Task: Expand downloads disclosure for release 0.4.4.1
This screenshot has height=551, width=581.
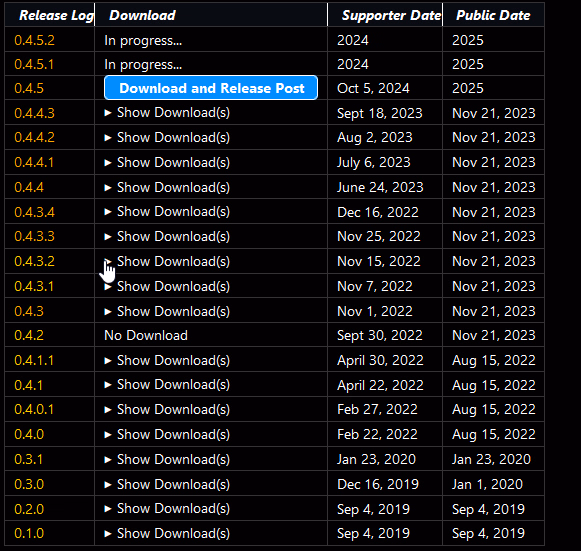Action: (167, 162)
